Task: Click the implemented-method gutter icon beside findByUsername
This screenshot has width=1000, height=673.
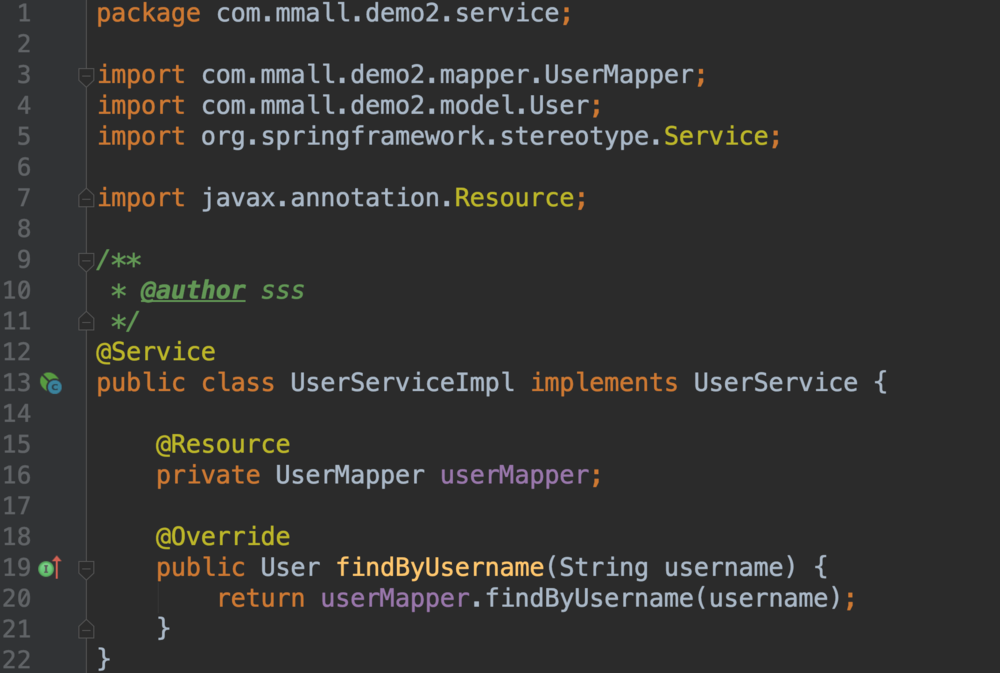Action: pos(50,568)
